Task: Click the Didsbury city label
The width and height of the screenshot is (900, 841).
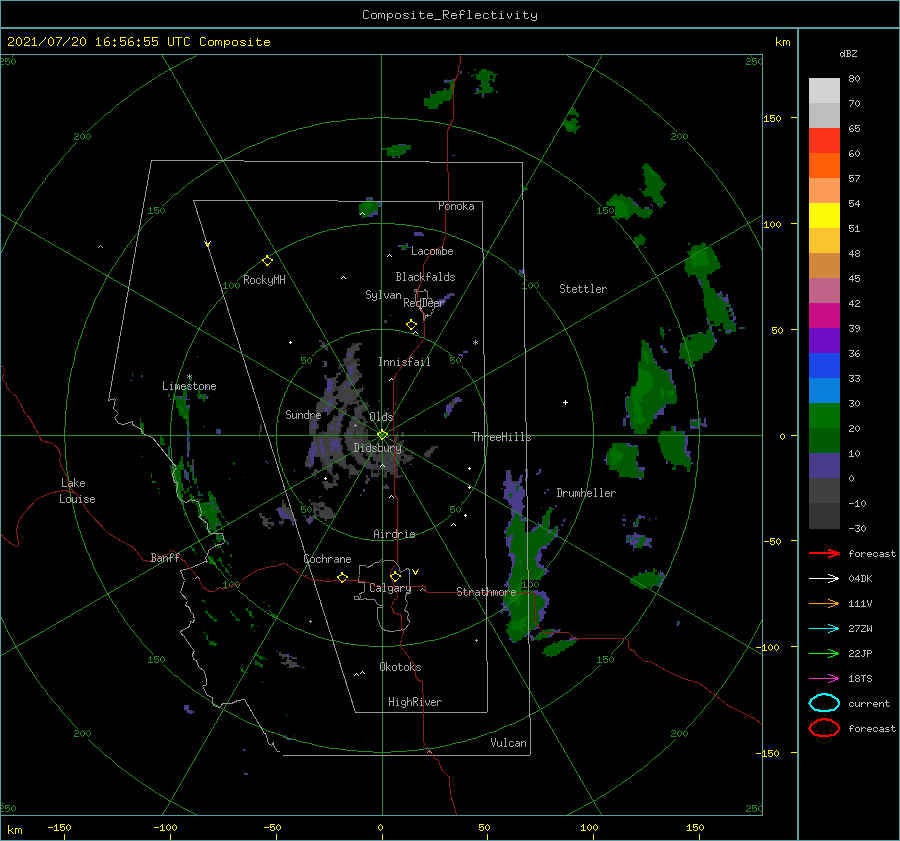Action: [x=378, y=448]
